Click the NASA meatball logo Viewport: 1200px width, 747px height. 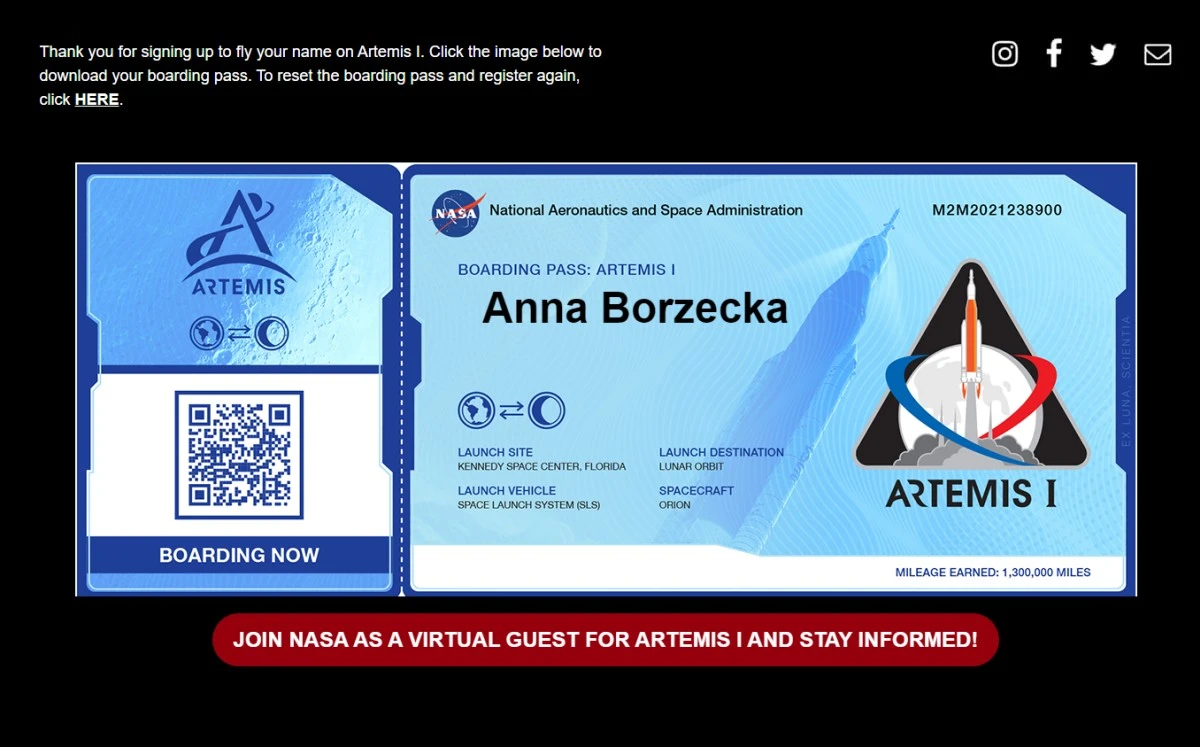(458, 213)
